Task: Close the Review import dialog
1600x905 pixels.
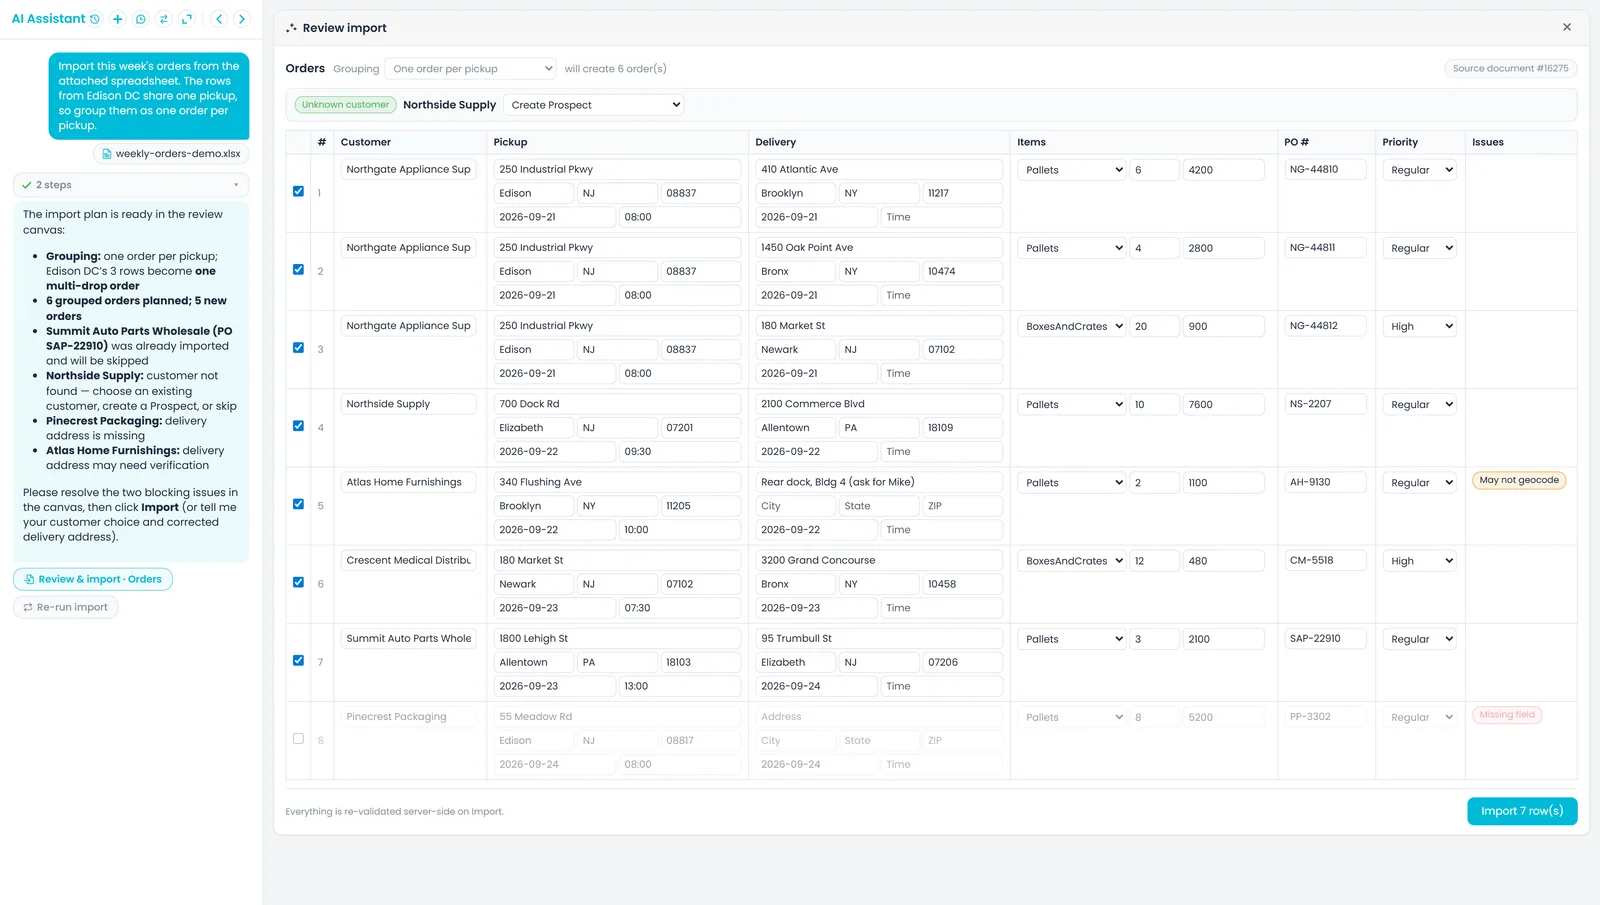Action: (x=1567, y=27)
